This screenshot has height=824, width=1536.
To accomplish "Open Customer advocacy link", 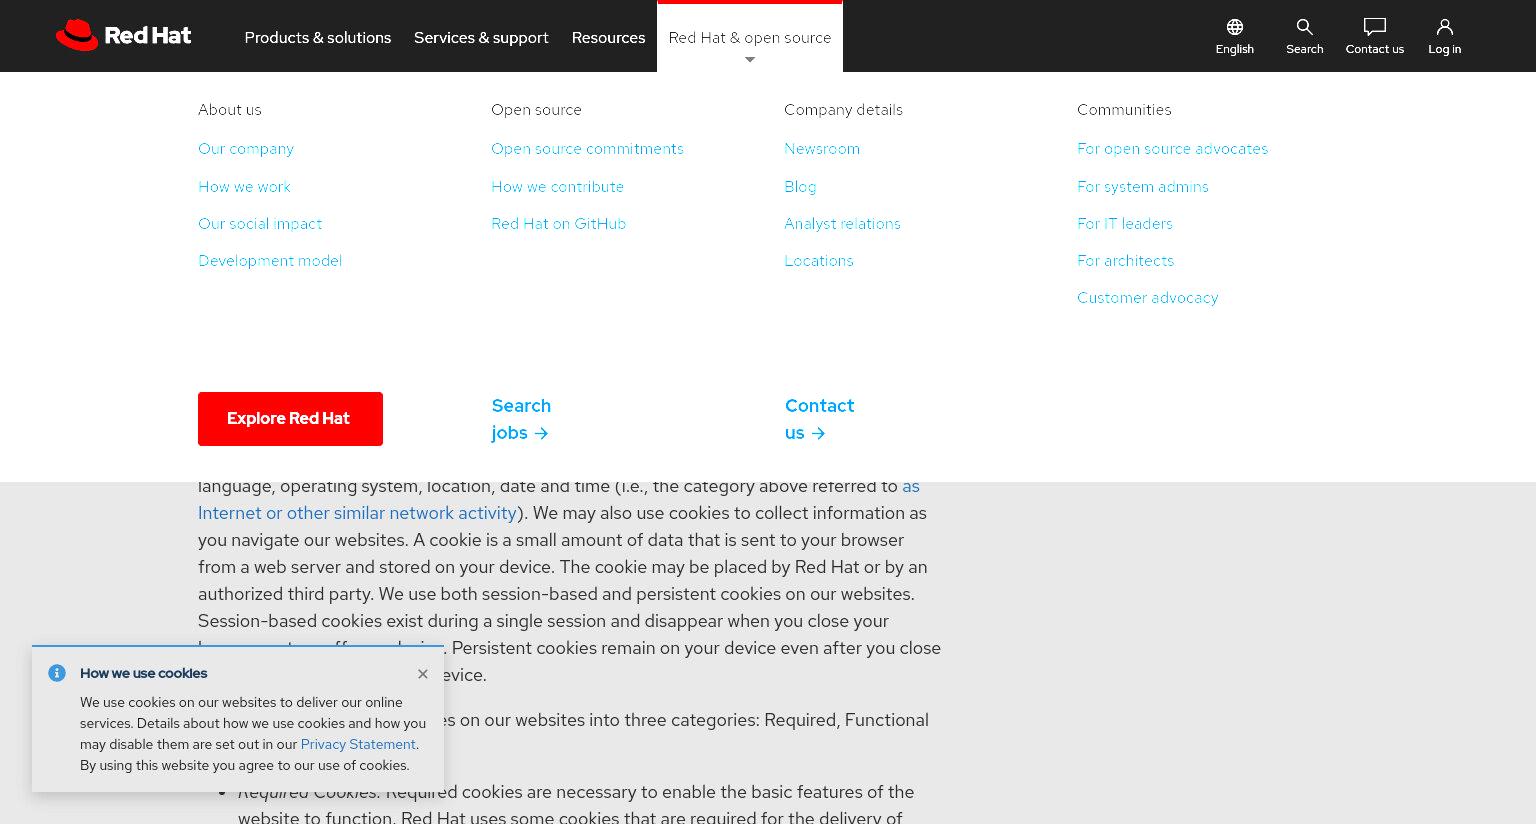I will 1147,298.
